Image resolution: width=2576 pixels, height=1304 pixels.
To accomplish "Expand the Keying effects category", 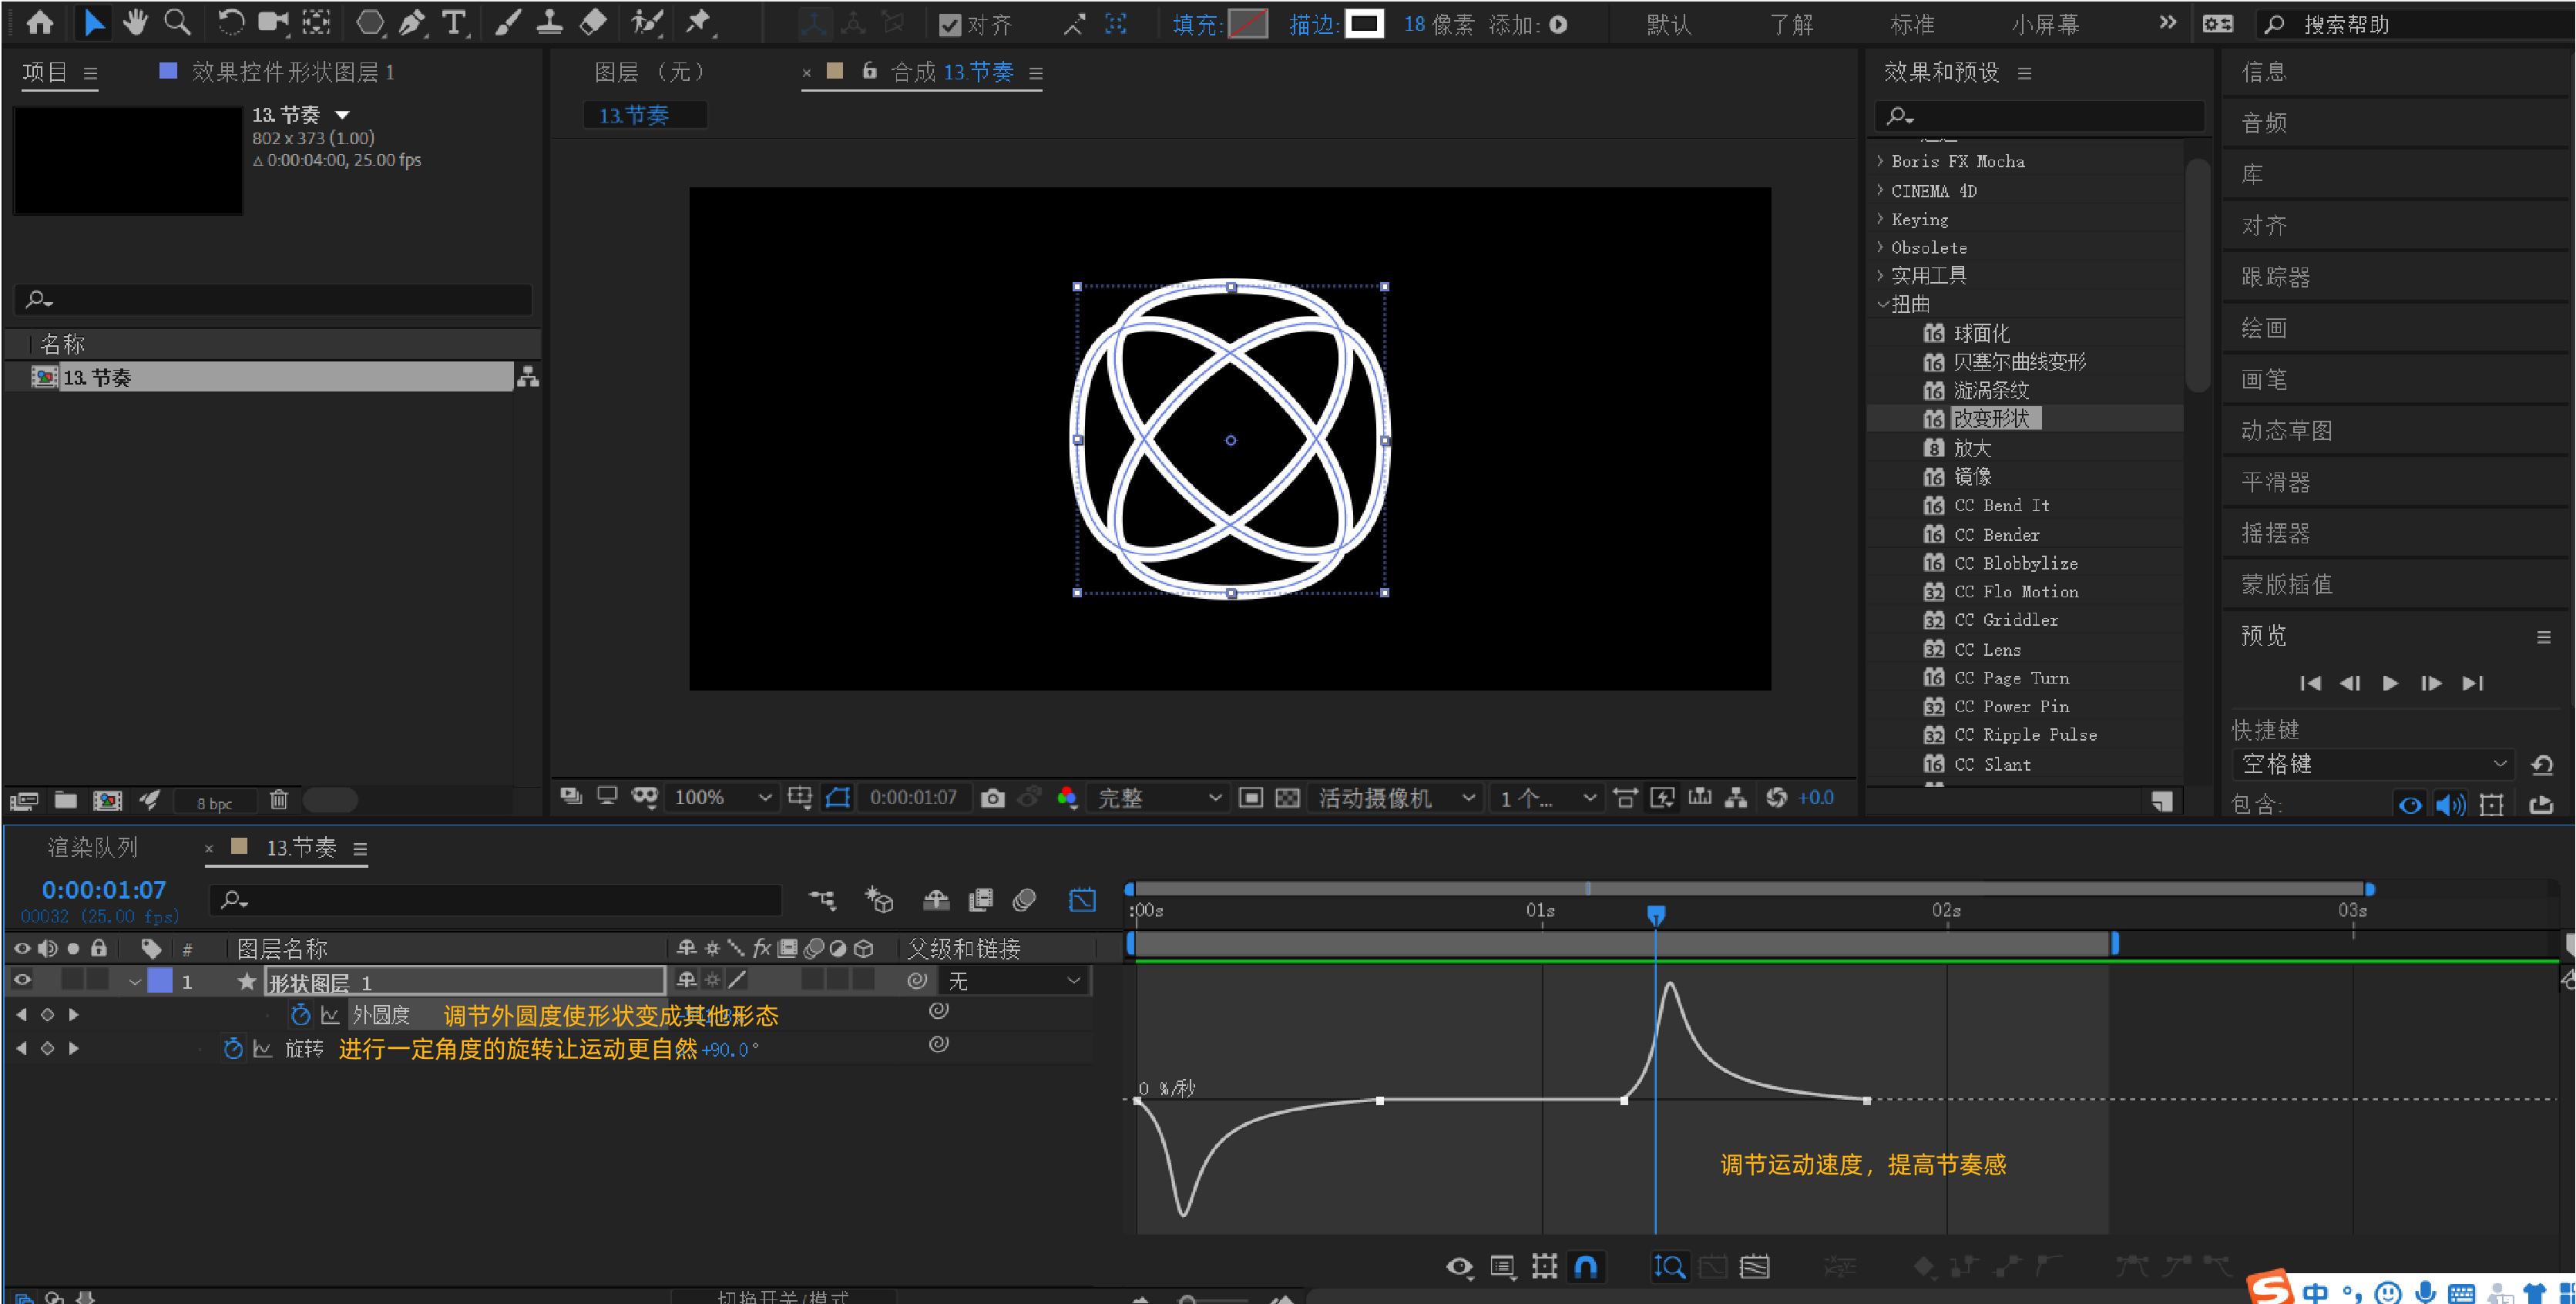I will (x=1880, y=219).
